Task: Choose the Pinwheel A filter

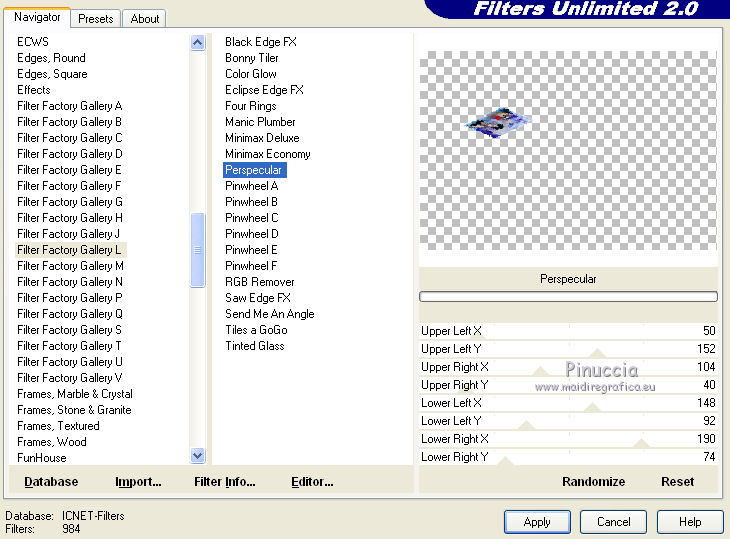Action: 251,186
